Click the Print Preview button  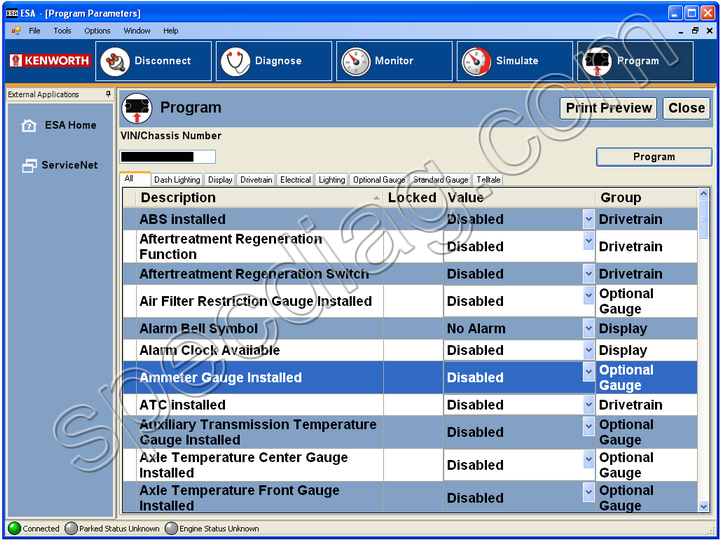tap(608, 108)
